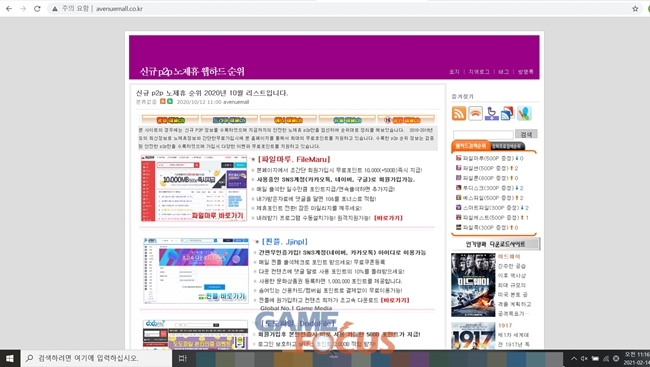Open Task View on the taskbar
The image size is (650, 367).
[x=182, y=358]
